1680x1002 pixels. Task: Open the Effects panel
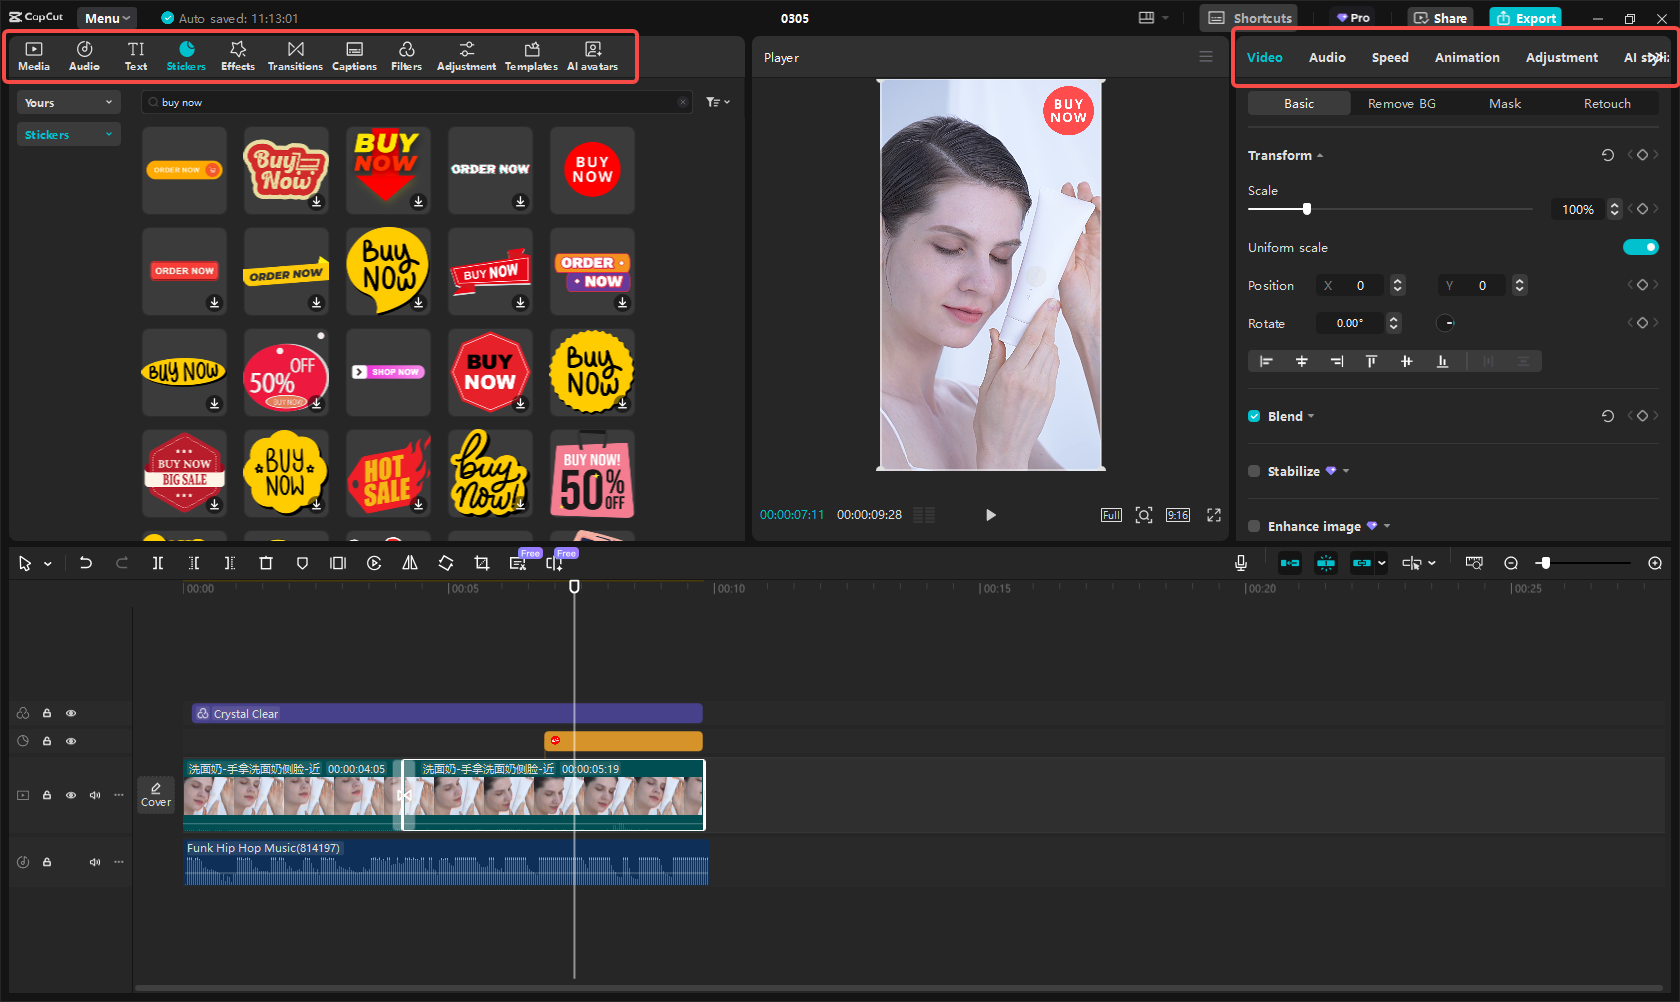click(x=237, y=55)
